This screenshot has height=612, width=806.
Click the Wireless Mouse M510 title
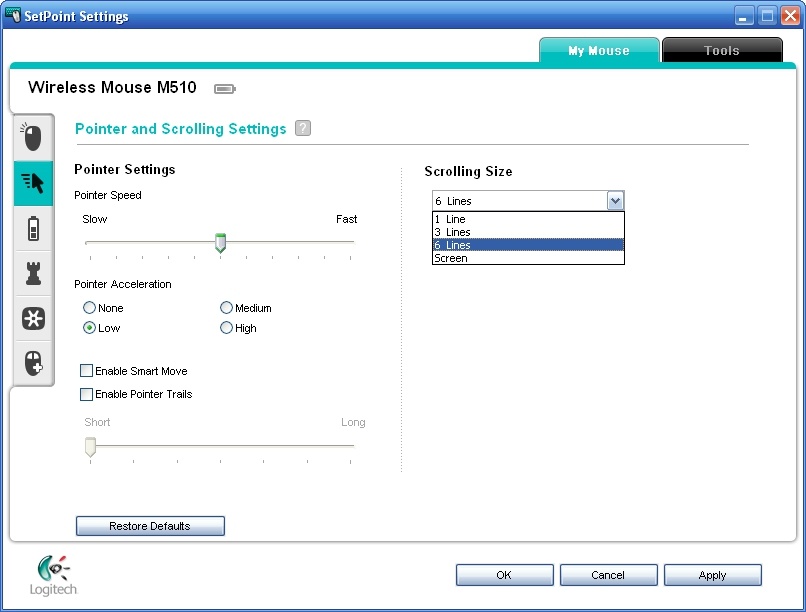coord(112,87)
